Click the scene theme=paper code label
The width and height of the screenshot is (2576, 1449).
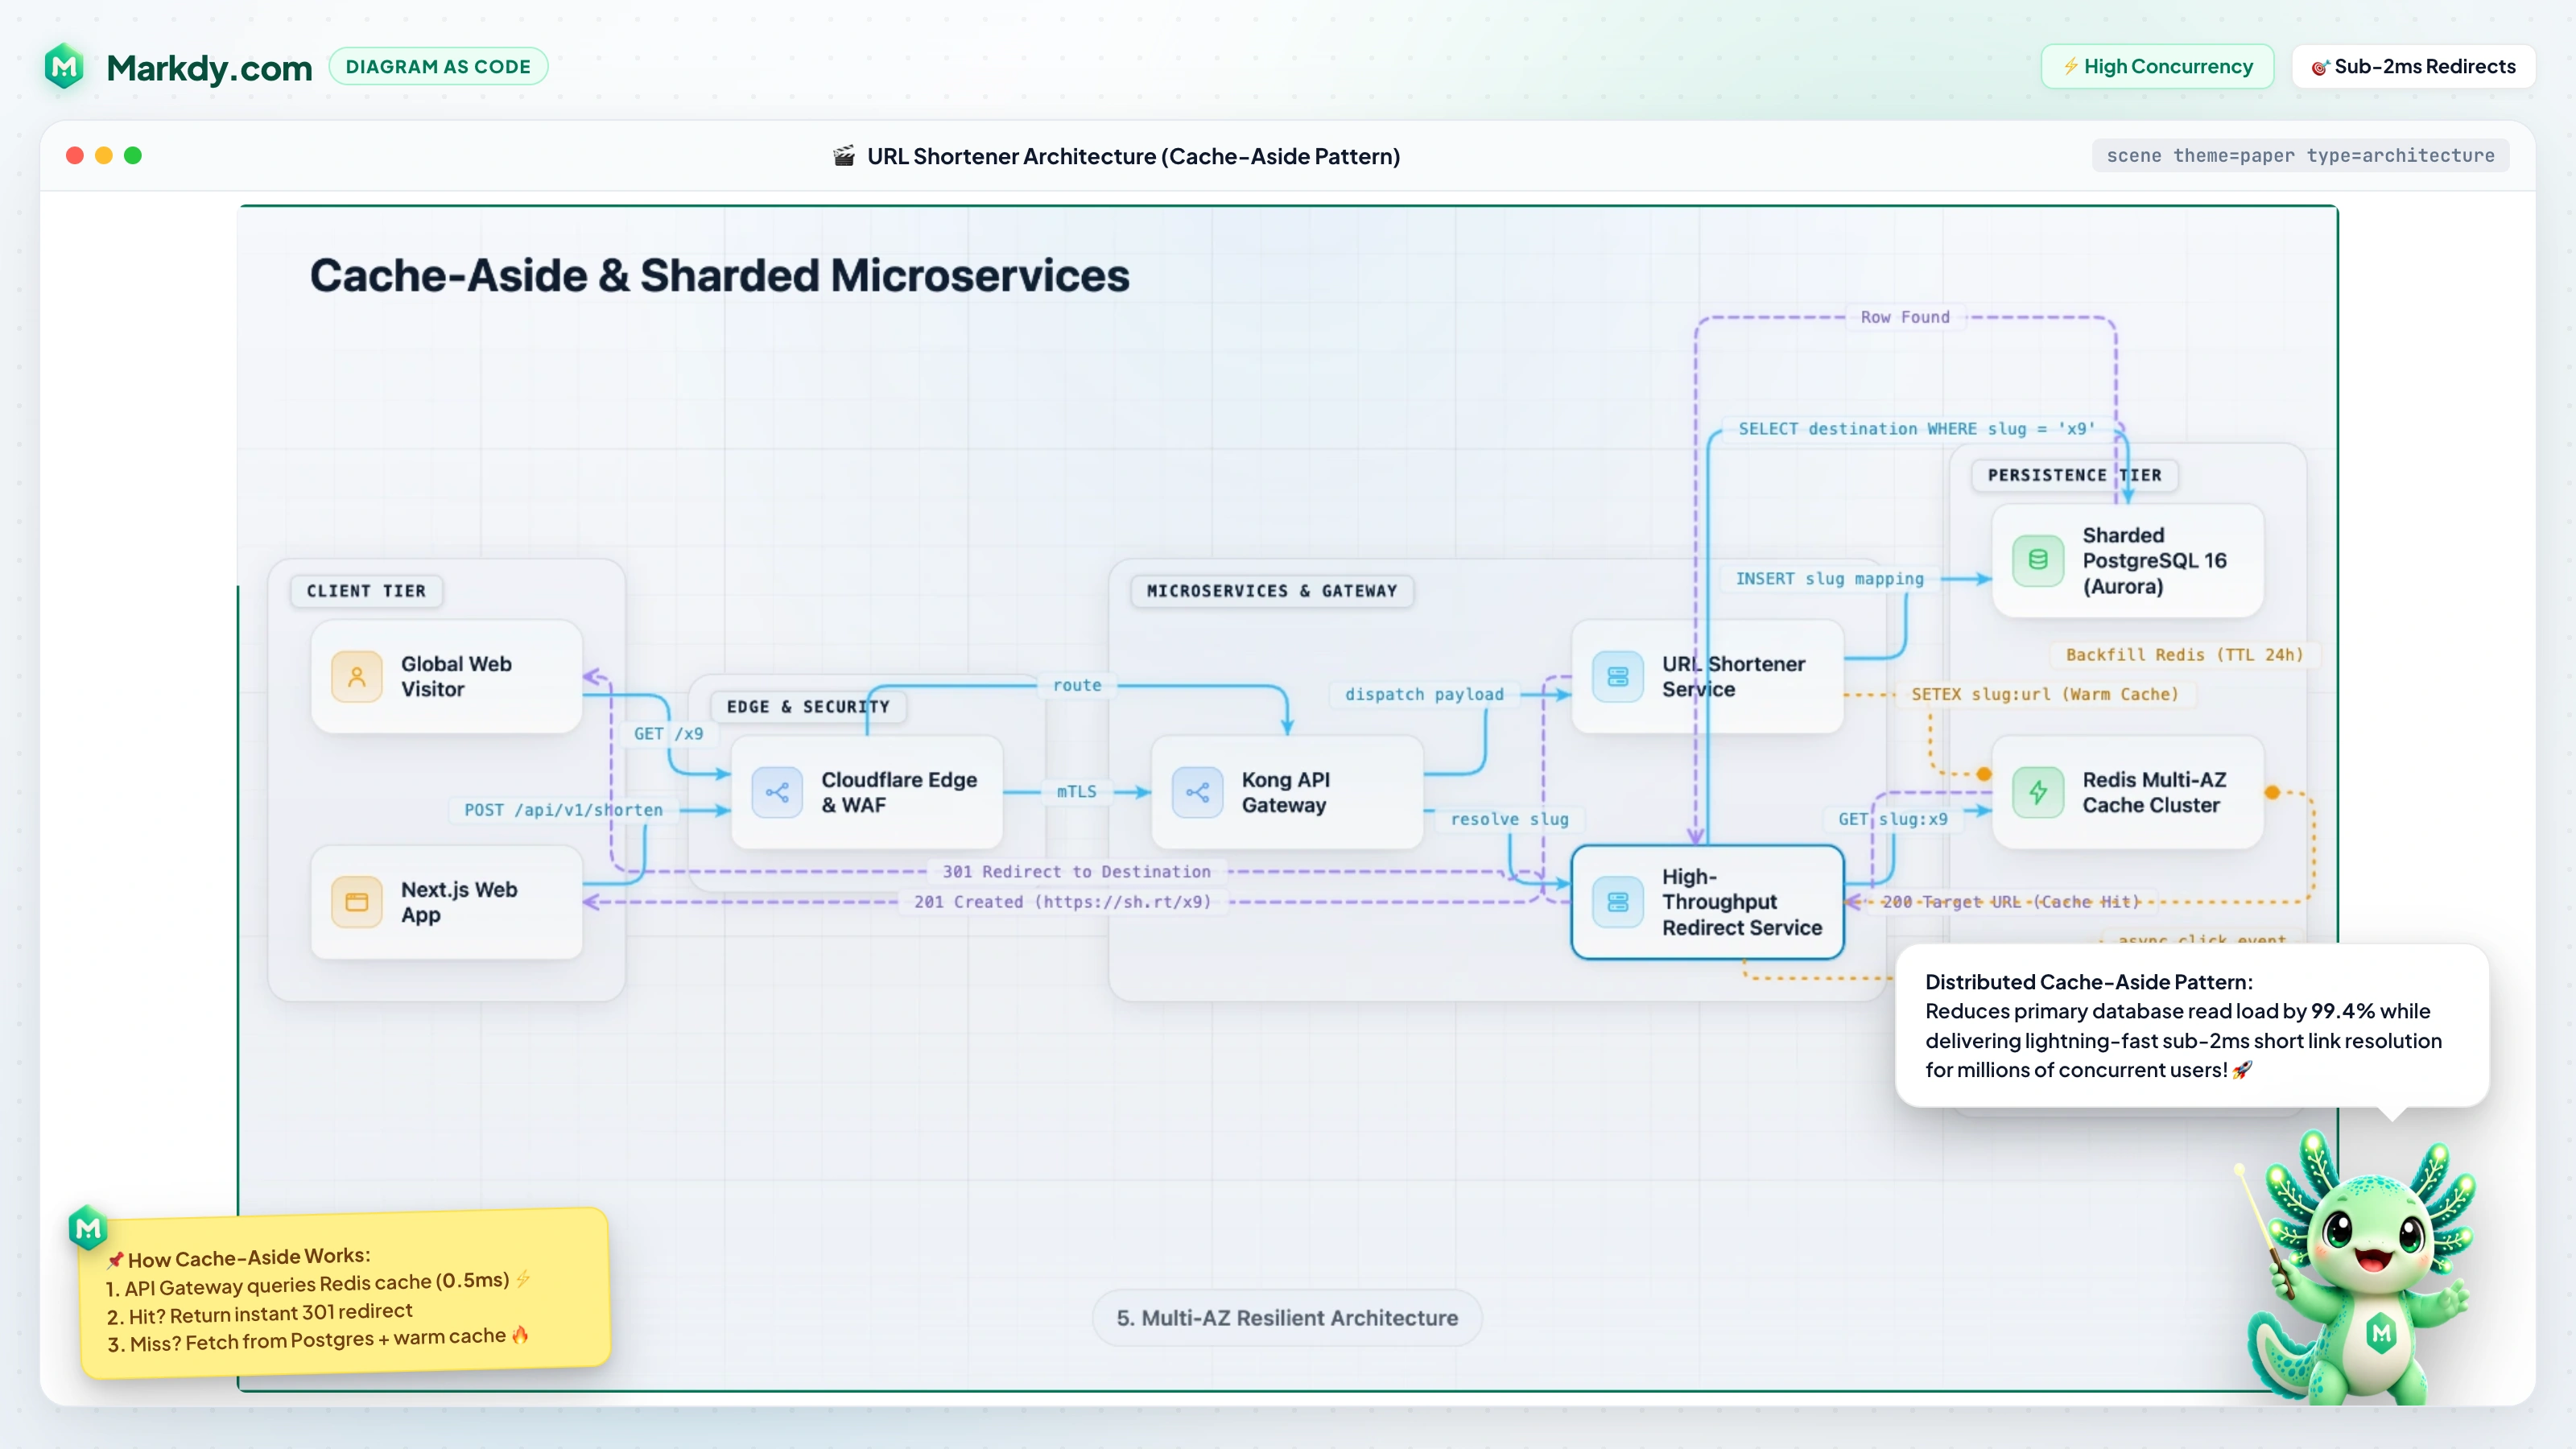coord(2300,155)
